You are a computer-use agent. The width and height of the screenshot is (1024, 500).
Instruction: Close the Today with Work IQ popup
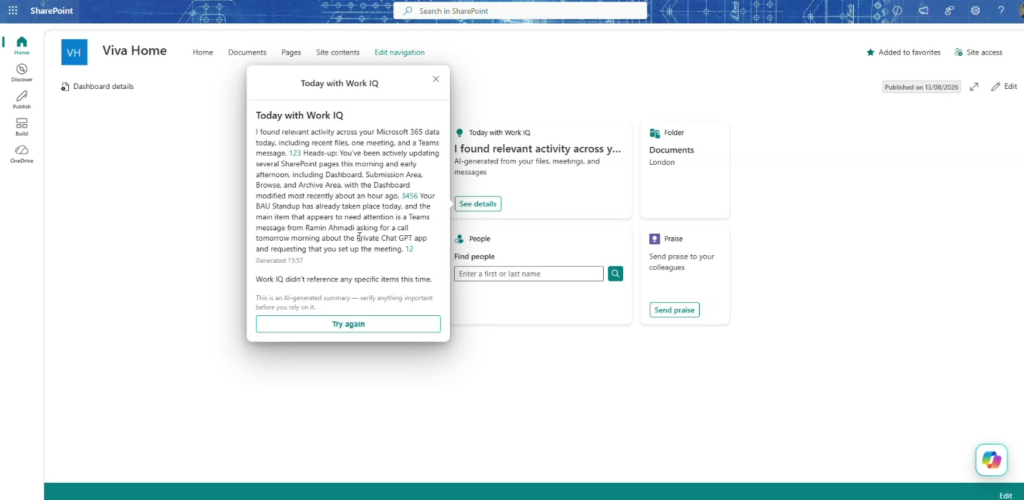[436, 79]
